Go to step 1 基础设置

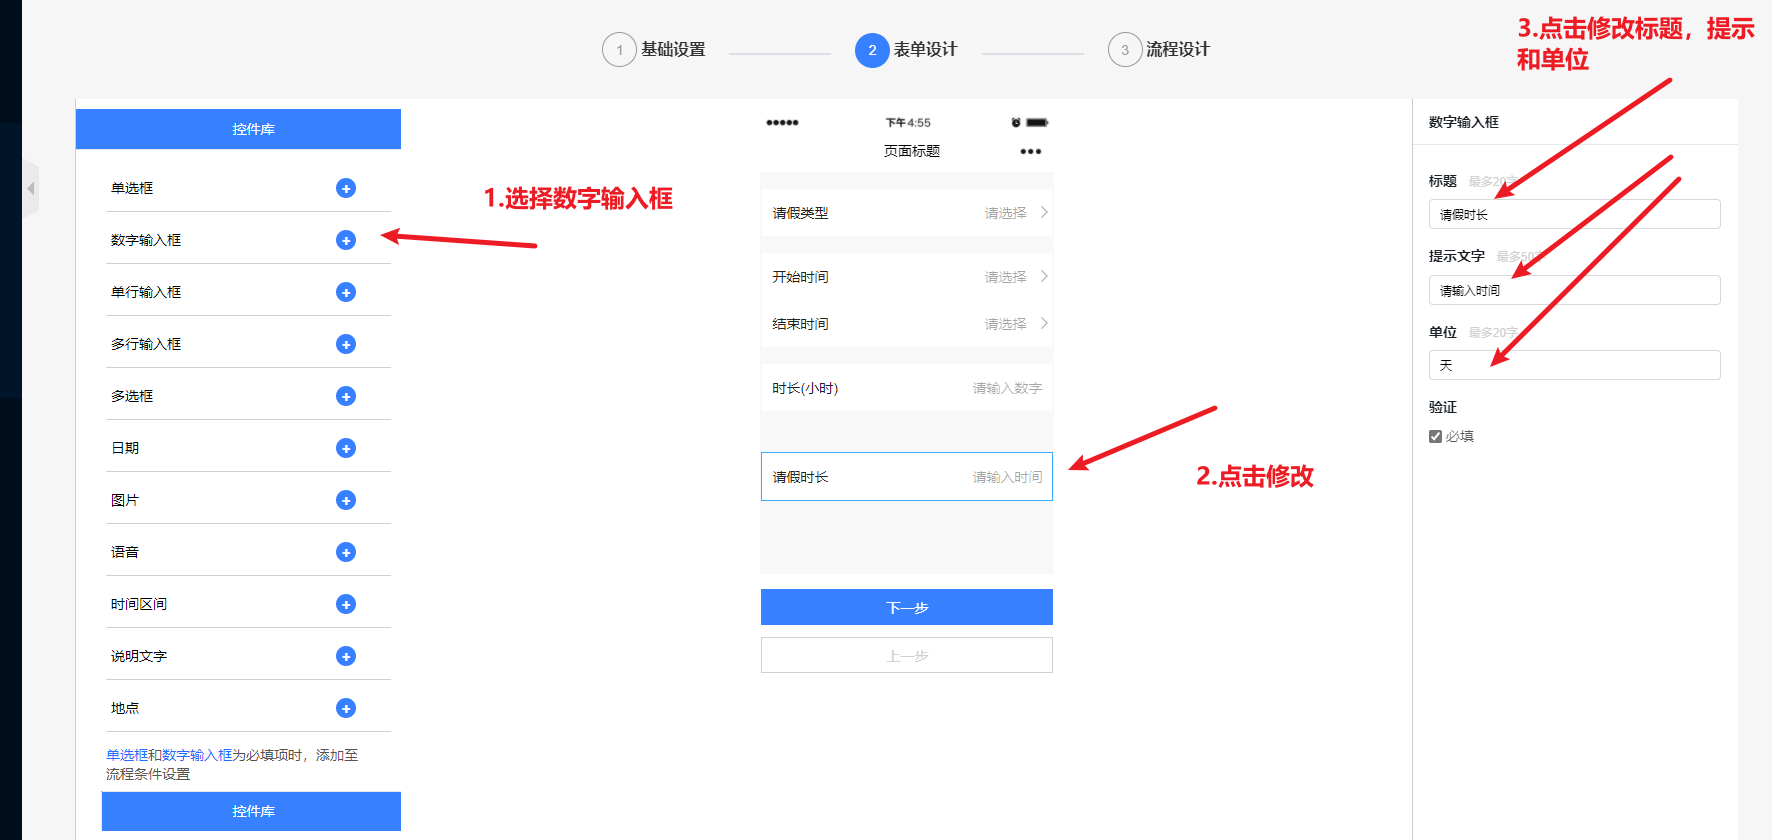654,50
